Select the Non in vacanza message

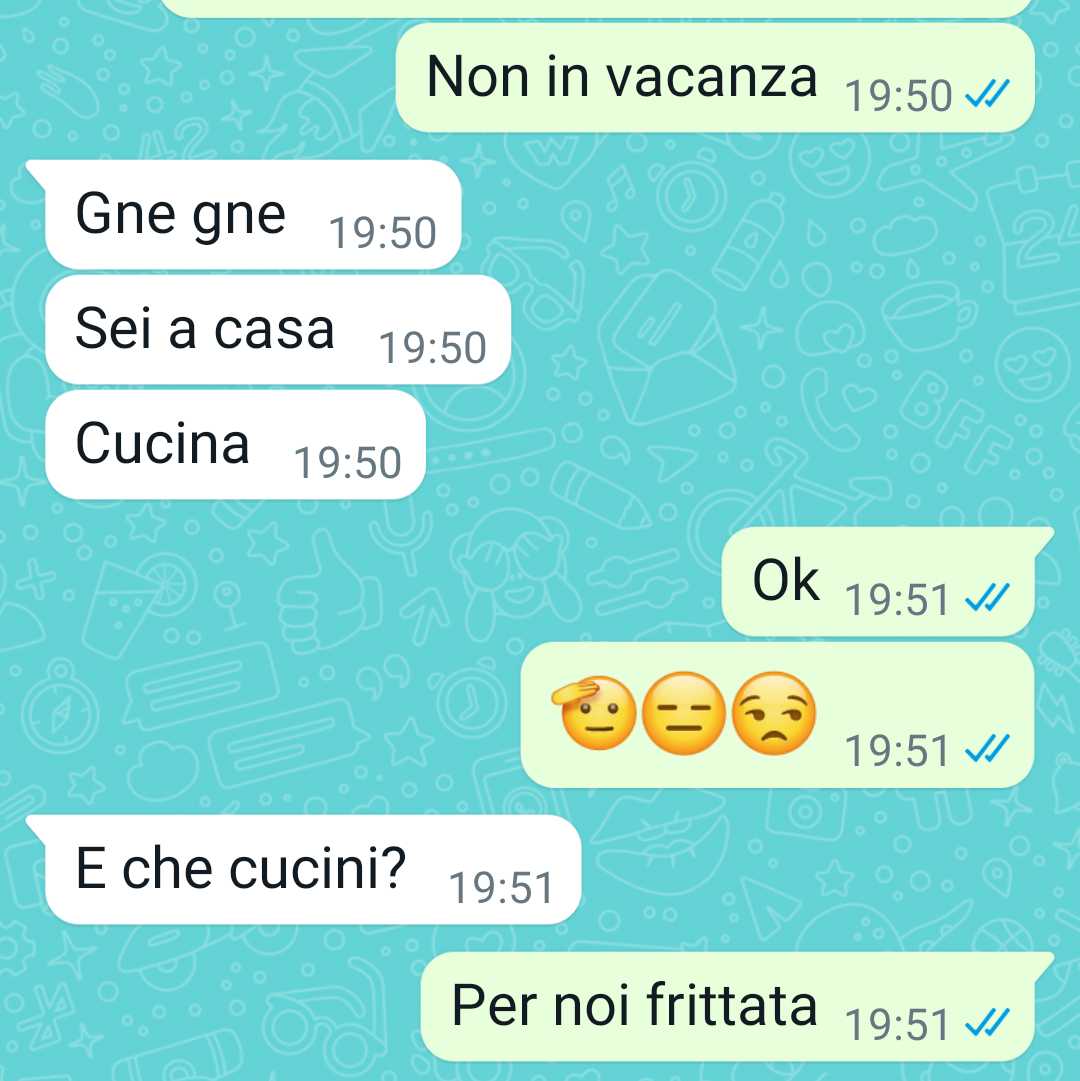(715, 78)
